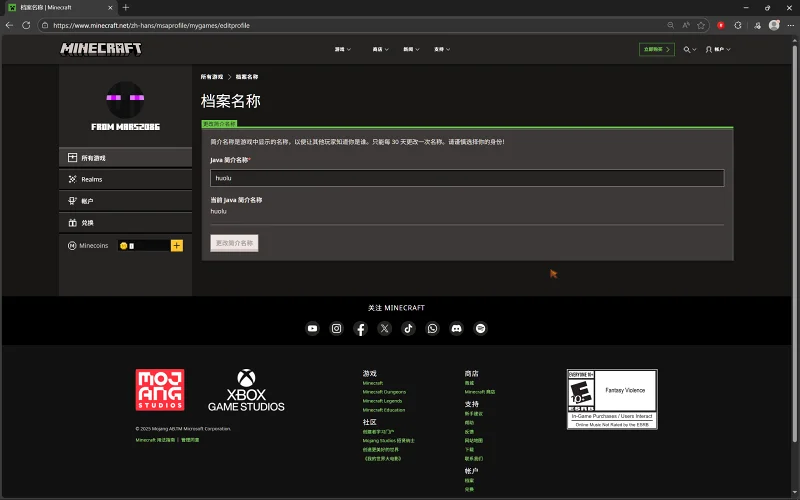The height and width of the screenshot is (500, 800).
Task: Open footer link 联系我们
Action: tap(473, 458)
